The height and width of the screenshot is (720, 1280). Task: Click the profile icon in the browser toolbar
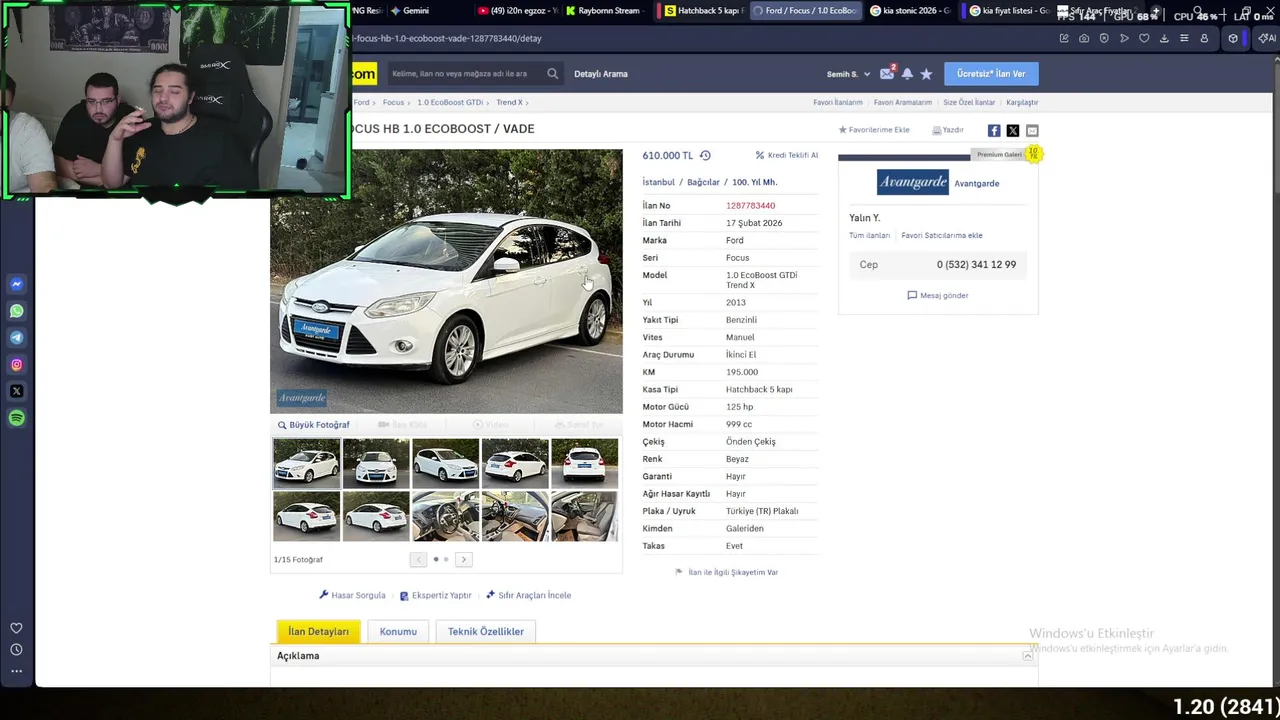[x=1204, y=39]
